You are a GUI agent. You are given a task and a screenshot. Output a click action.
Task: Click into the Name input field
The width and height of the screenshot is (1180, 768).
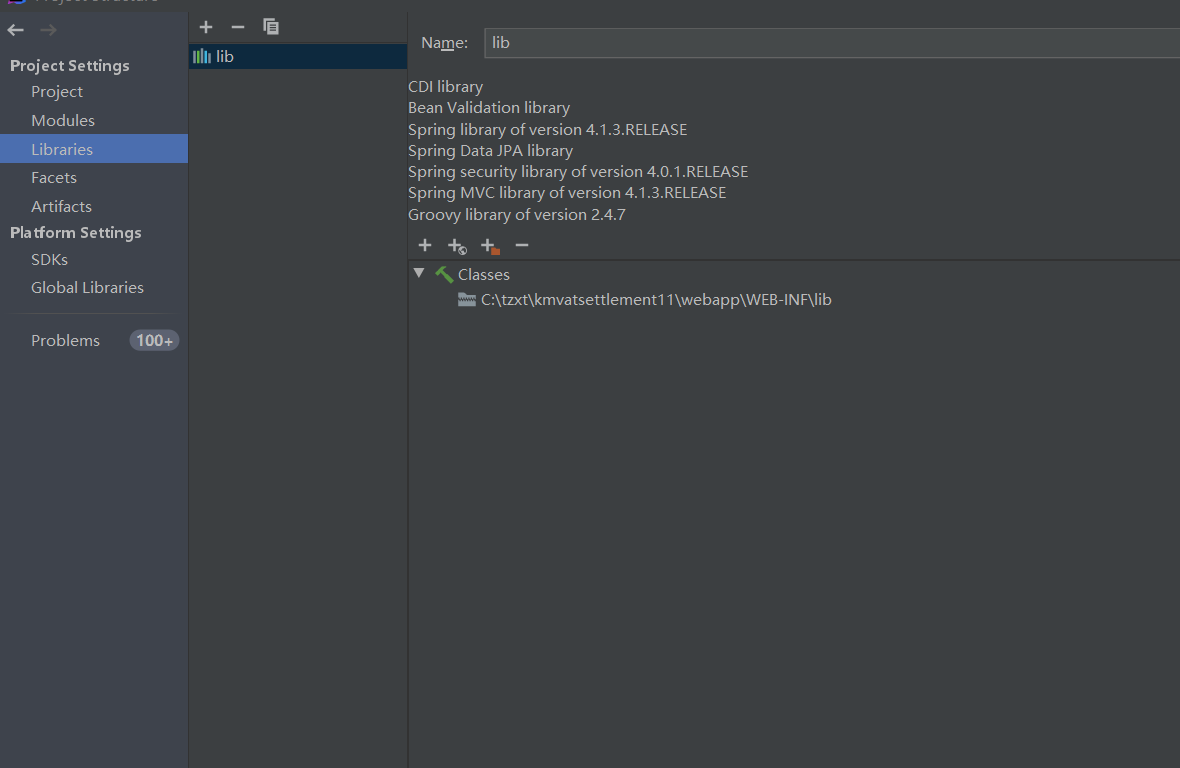click(832, 43)
